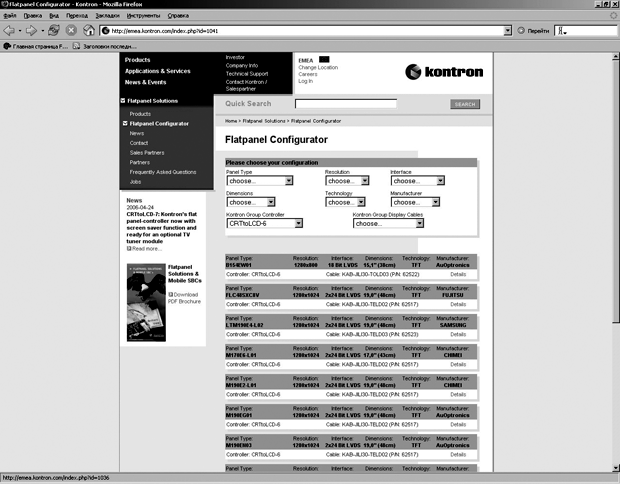Open the Правка menu

pyautogui.click(x=33, y=16)
